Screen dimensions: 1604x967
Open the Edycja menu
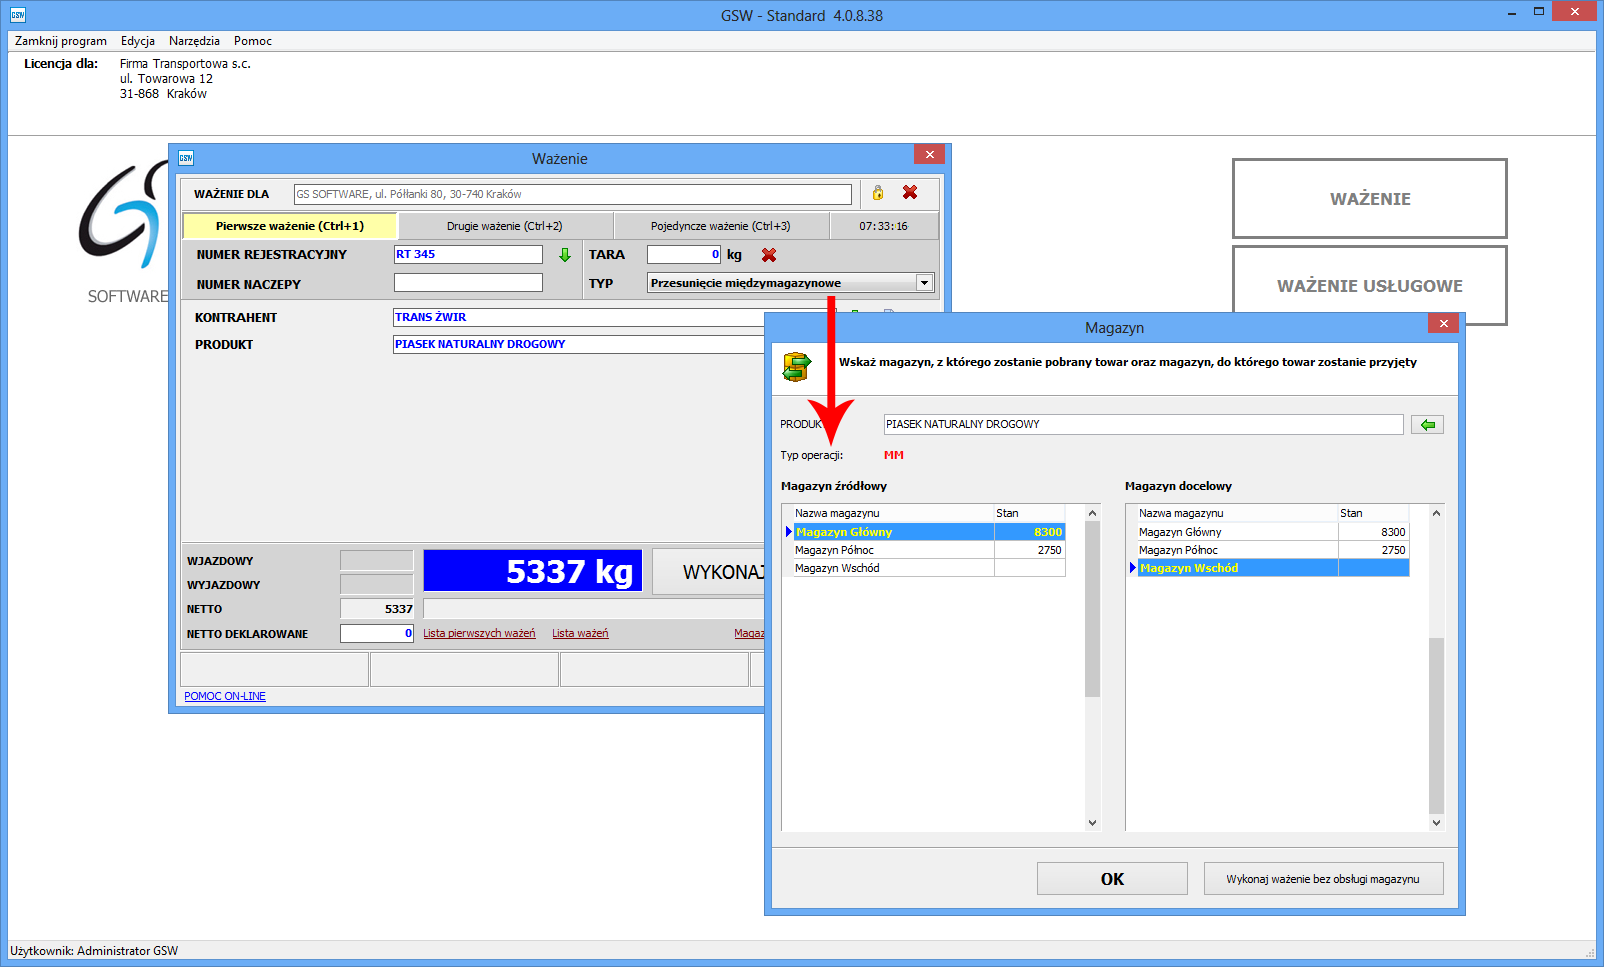[138, 41]
